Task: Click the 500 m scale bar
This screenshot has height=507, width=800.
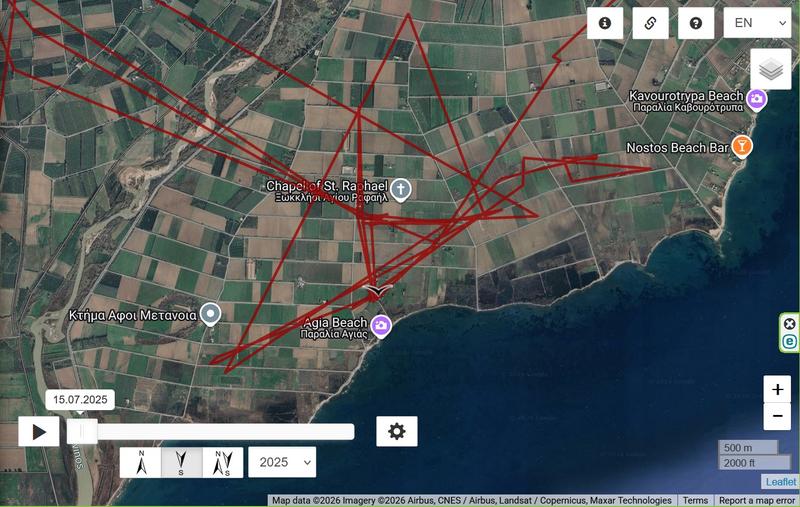Action: 748,447
